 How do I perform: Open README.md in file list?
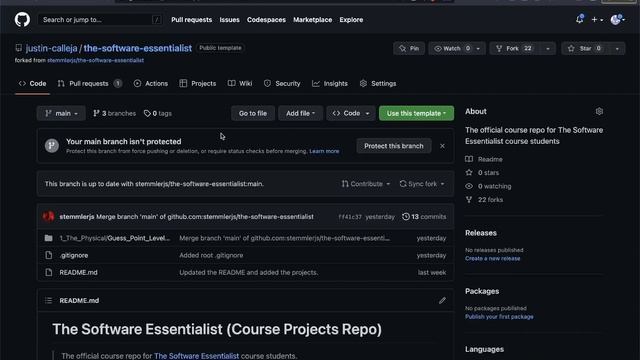(x=78, y=272)
